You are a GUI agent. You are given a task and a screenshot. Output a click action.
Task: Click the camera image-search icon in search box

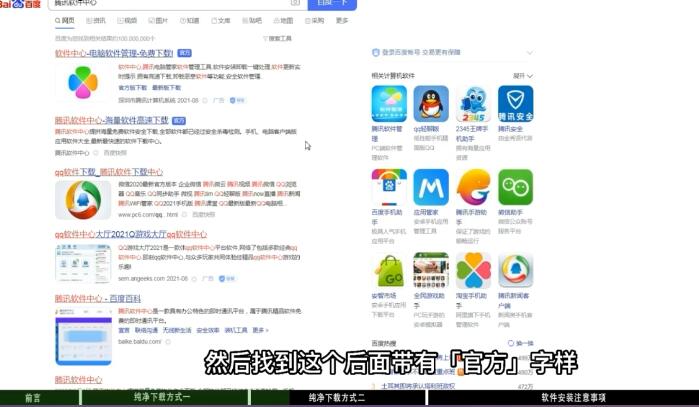295,3
